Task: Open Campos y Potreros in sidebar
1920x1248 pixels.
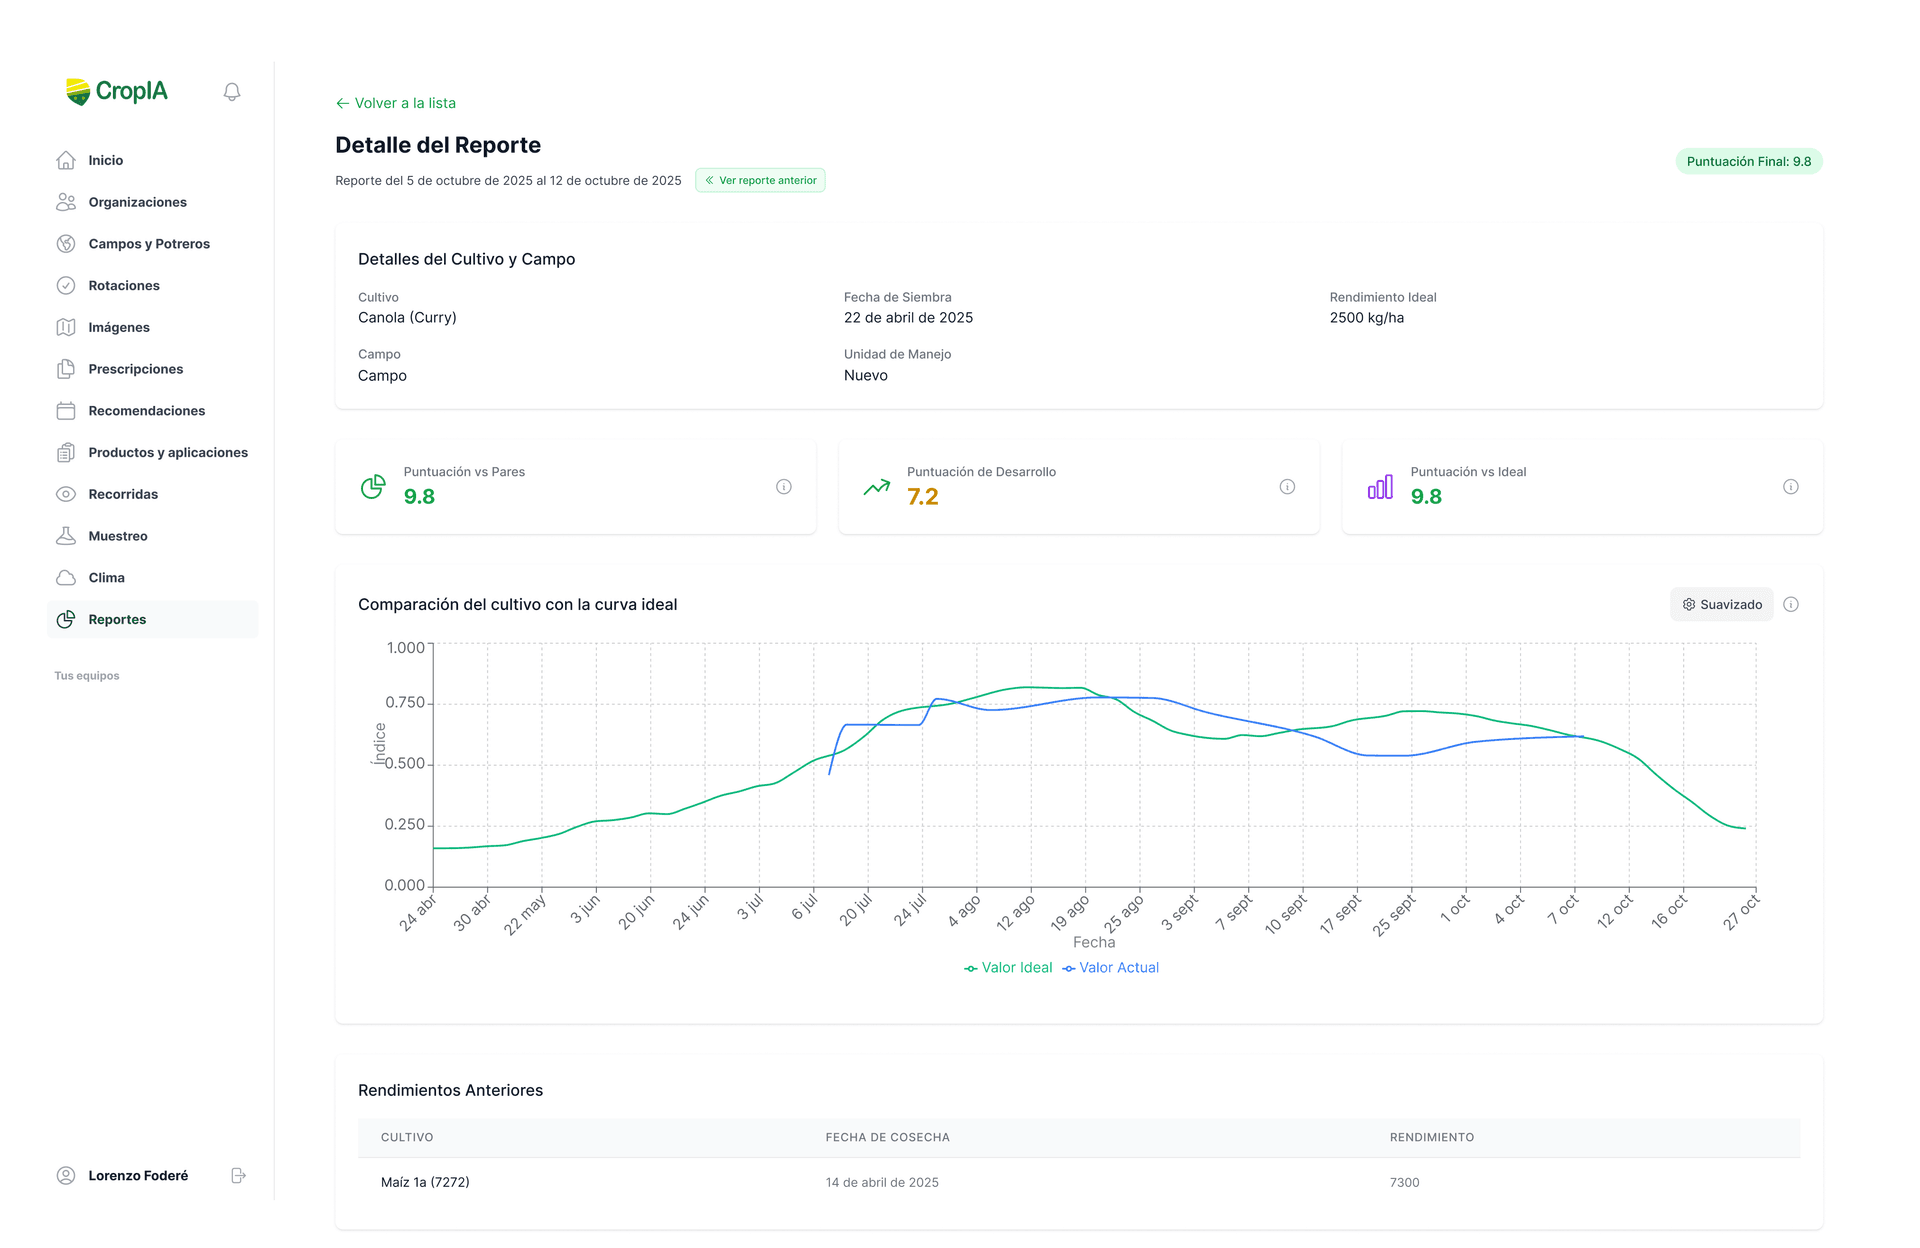Action: point(149,244)
